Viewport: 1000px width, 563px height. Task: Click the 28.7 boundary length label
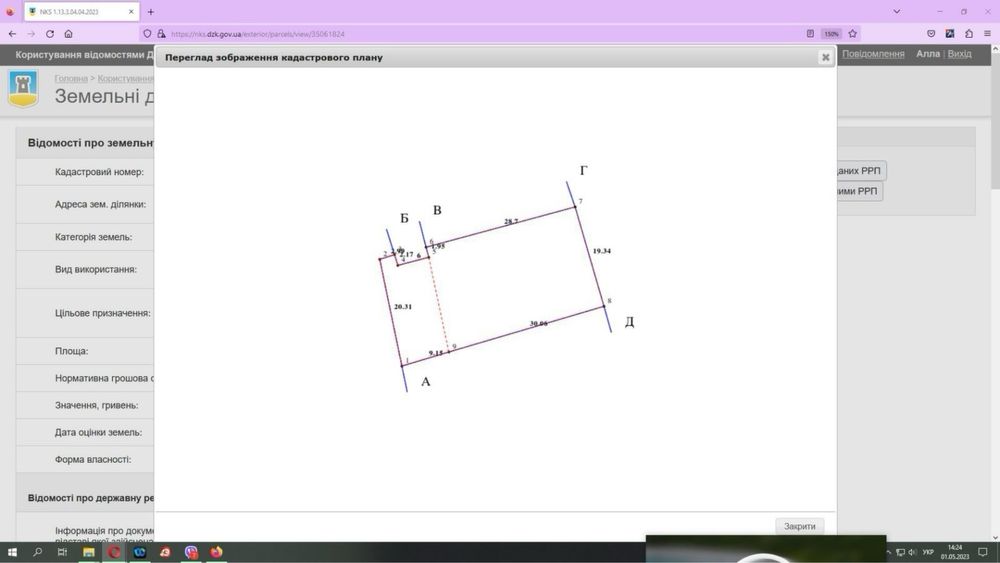[x=511, y=221]
